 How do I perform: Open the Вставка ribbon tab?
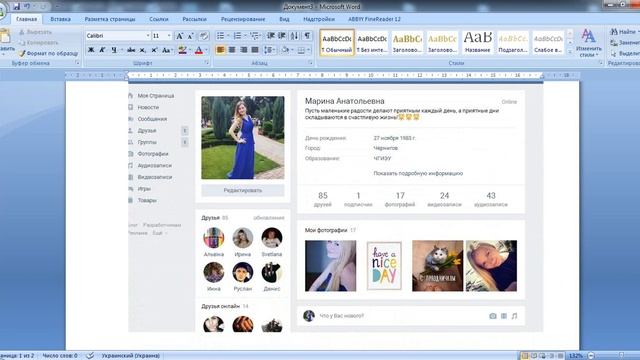(x=60, y=19)
